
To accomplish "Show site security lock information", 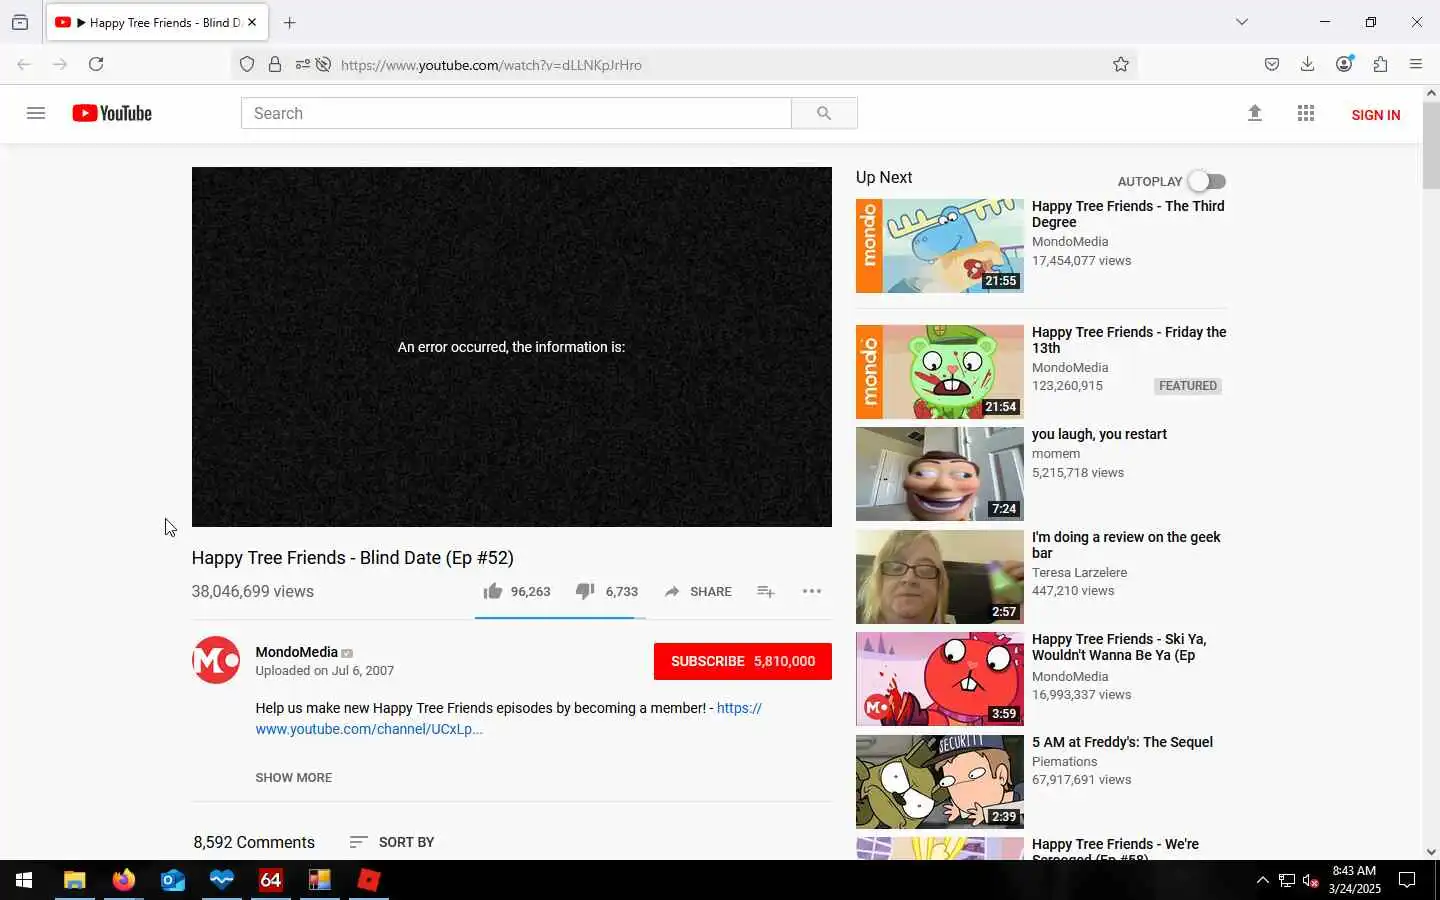I will pos(275,64).
